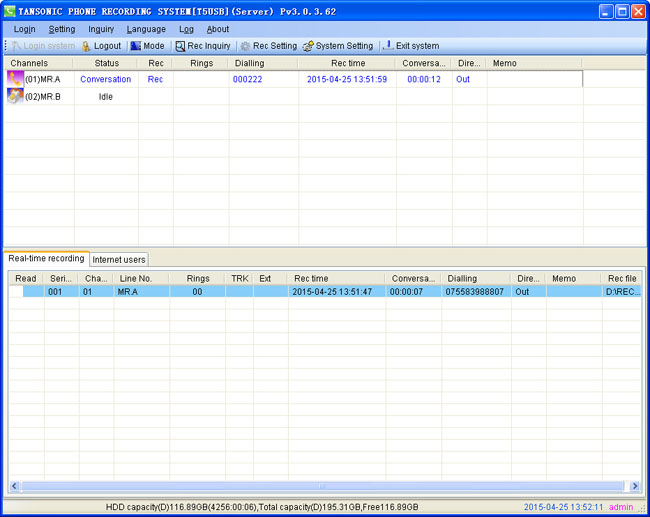Select recording row with dialling 075583988807
Viewport: 650px width, 517px height.
coord(474,292)
